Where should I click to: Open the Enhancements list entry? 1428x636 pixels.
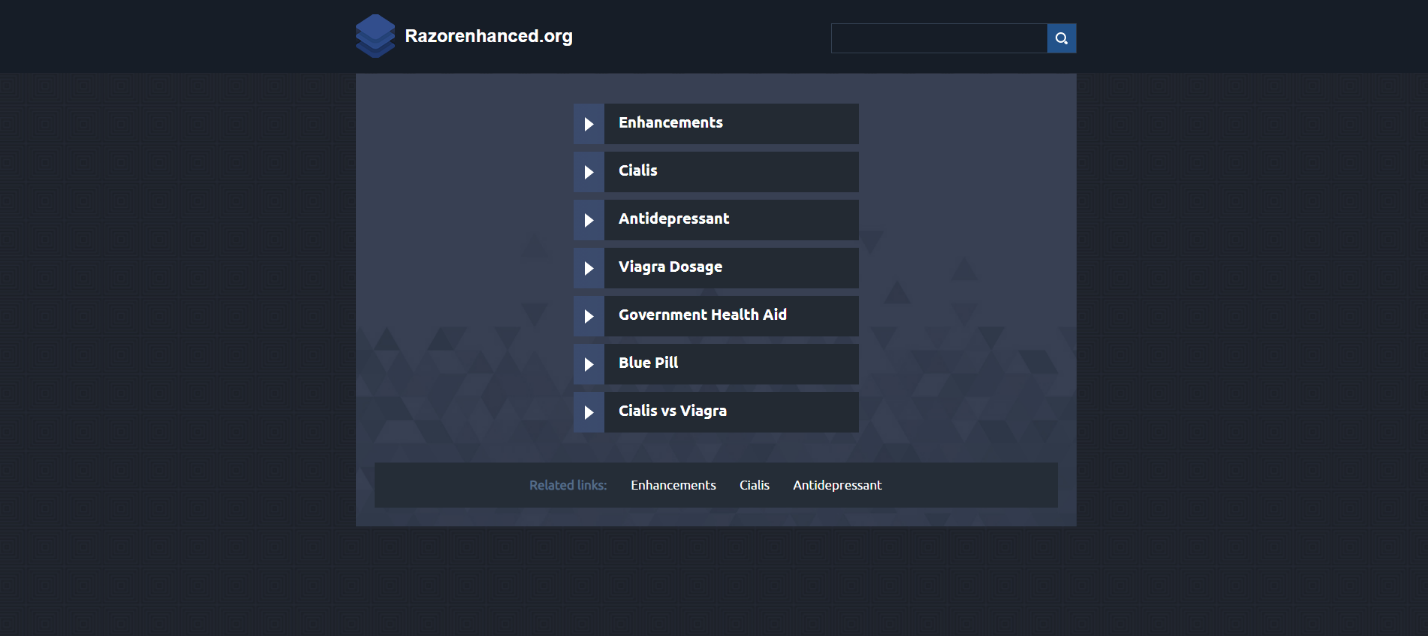670,123
